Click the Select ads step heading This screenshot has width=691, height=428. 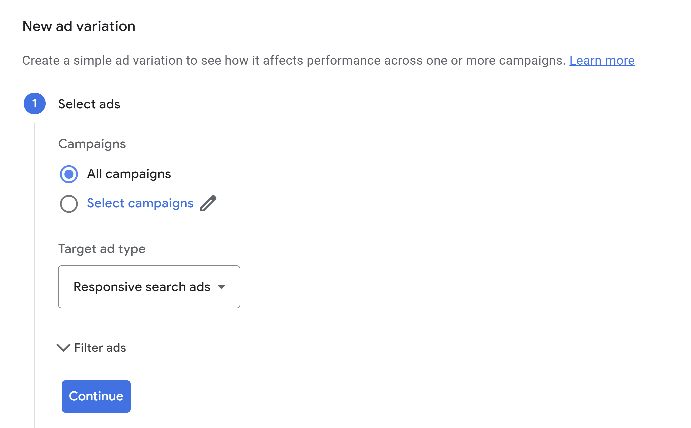click(x=89, y=104)
